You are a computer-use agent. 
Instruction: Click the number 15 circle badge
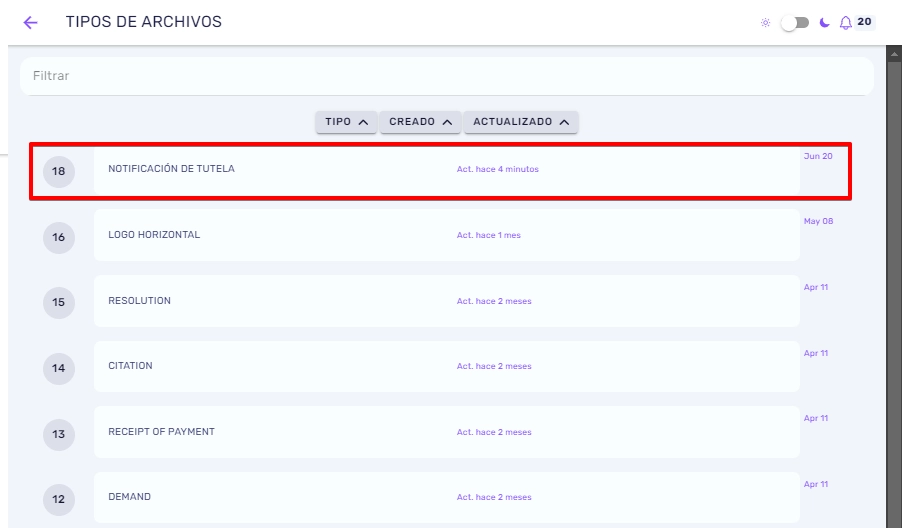click(x=59, y=303)
